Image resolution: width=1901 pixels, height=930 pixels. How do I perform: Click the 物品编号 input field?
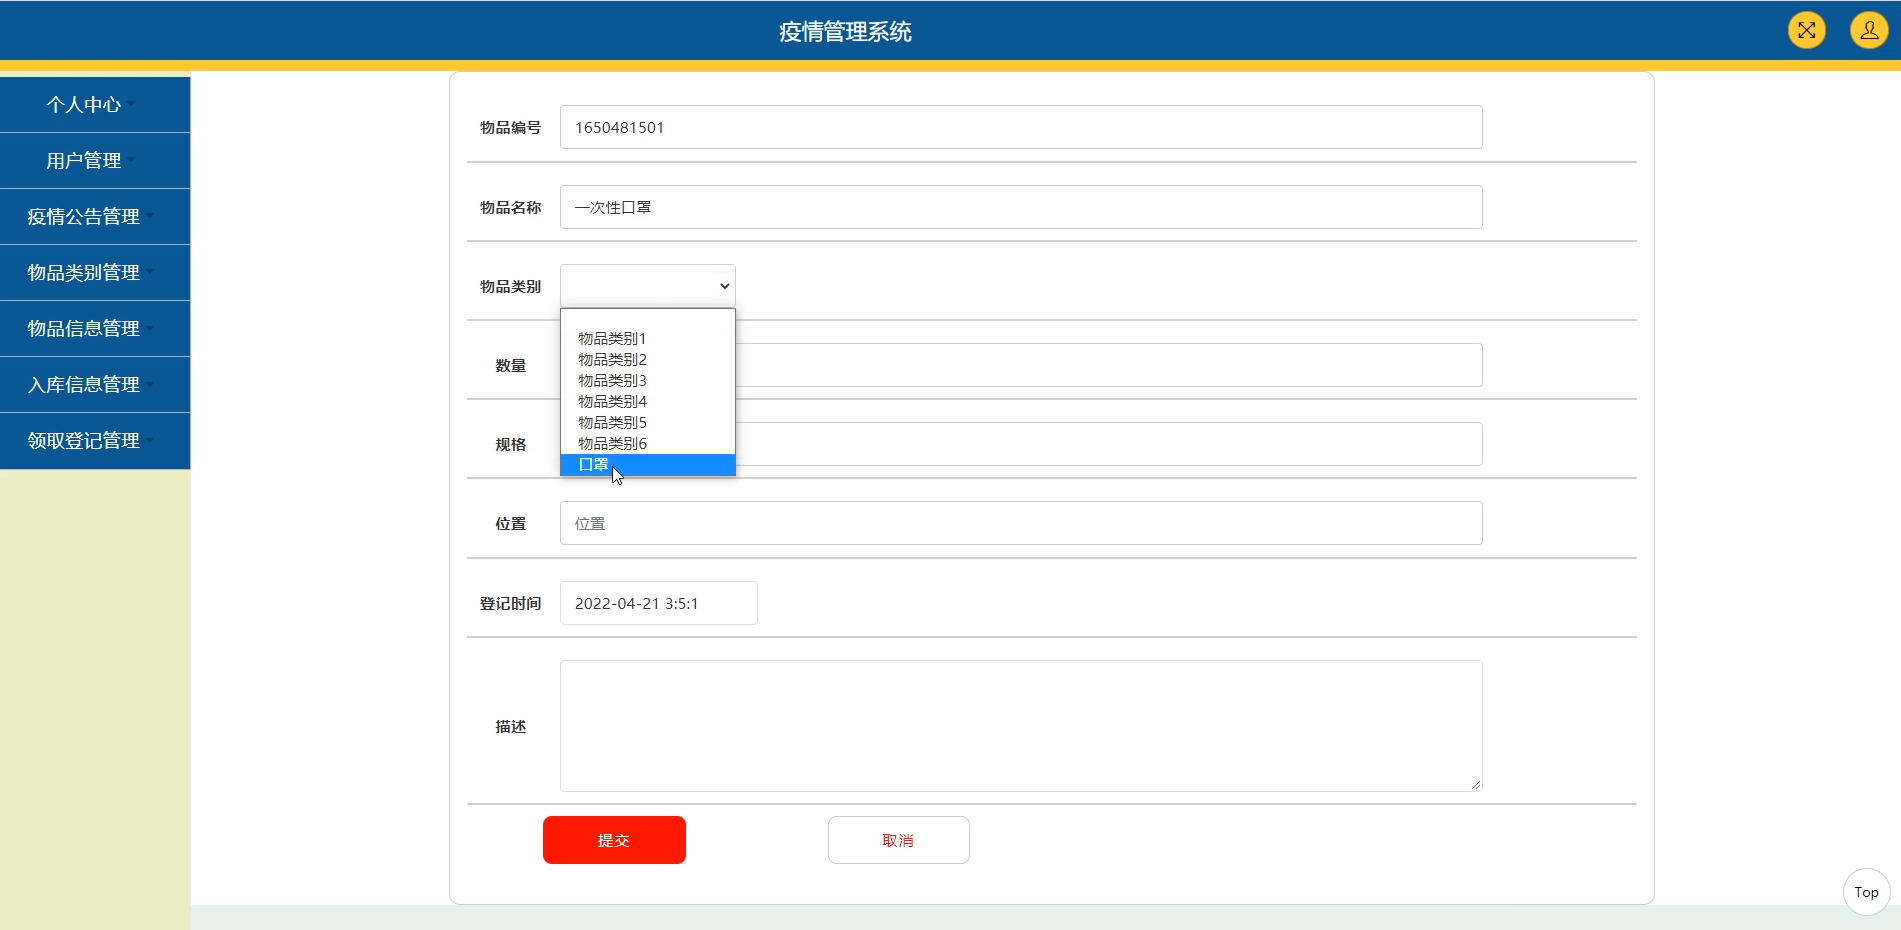pyautogui.click(x=1021, y=127)
